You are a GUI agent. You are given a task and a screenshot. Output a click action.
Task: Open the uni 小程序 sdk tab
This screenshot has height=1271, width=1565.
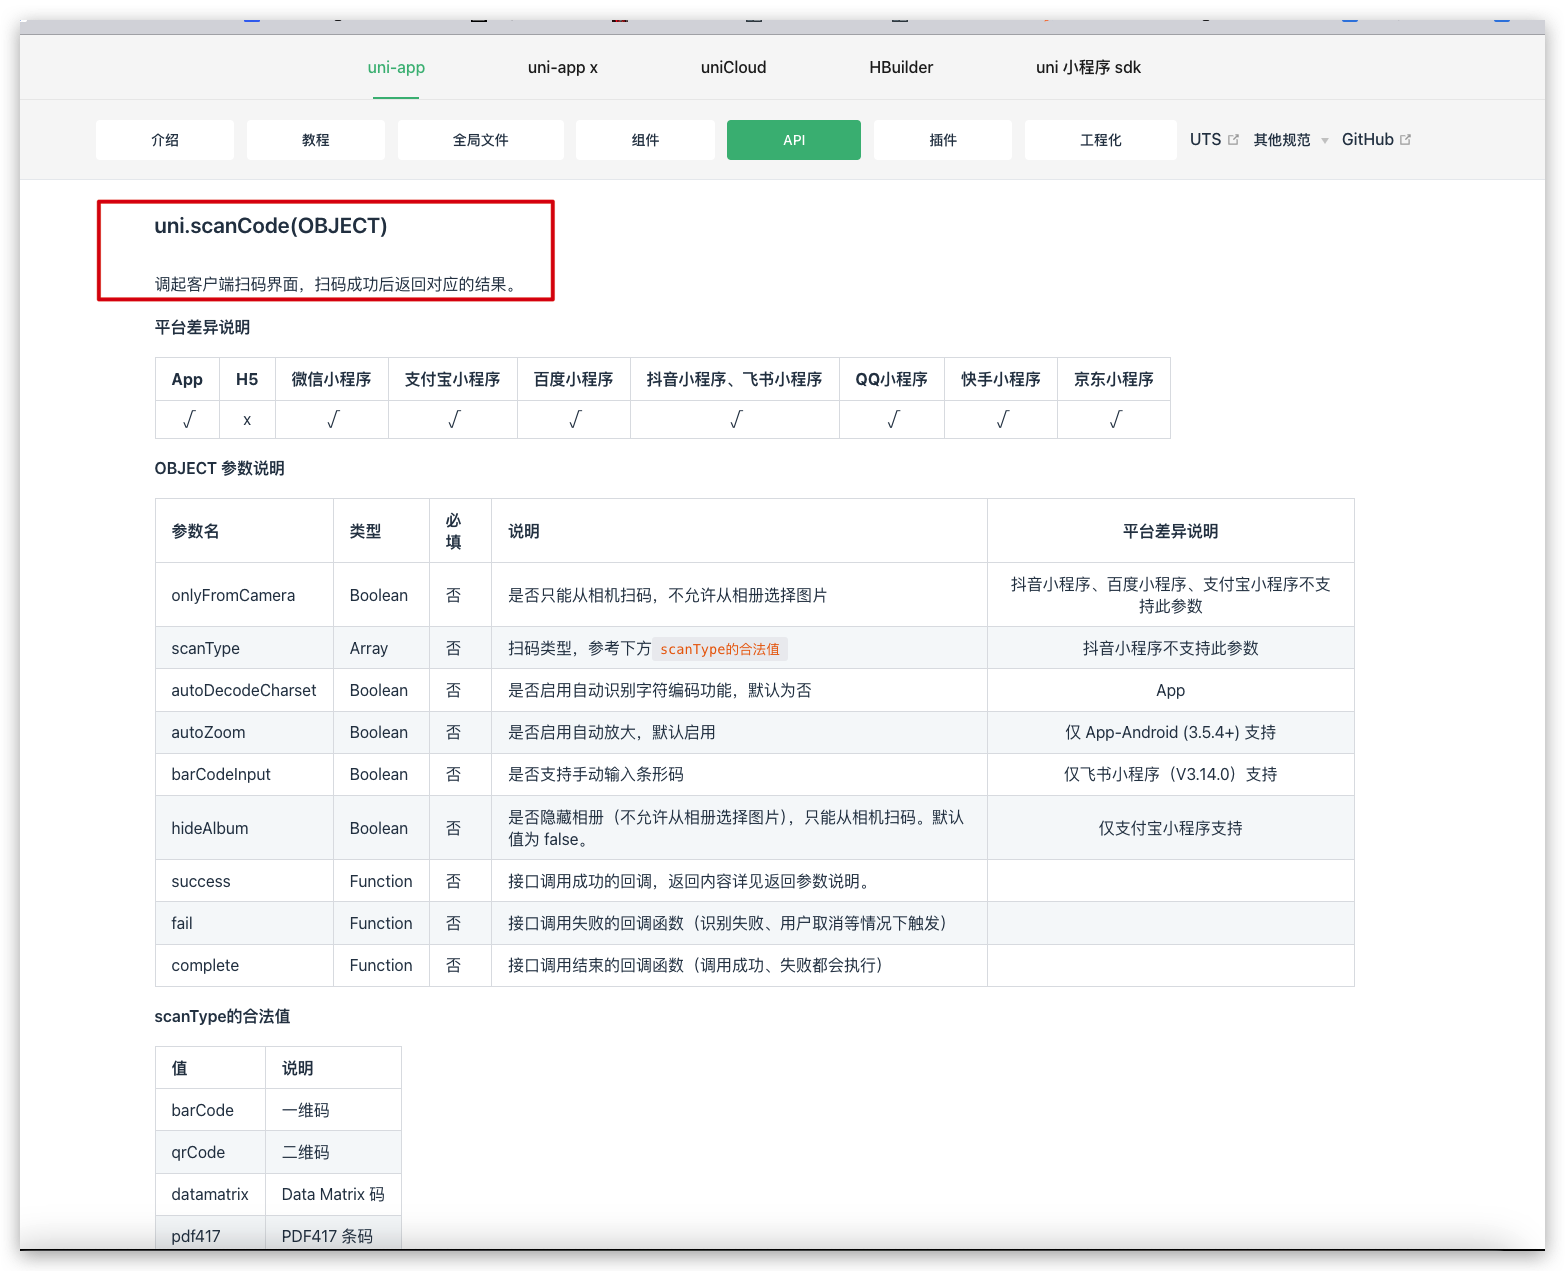[x=1088, y=67]
